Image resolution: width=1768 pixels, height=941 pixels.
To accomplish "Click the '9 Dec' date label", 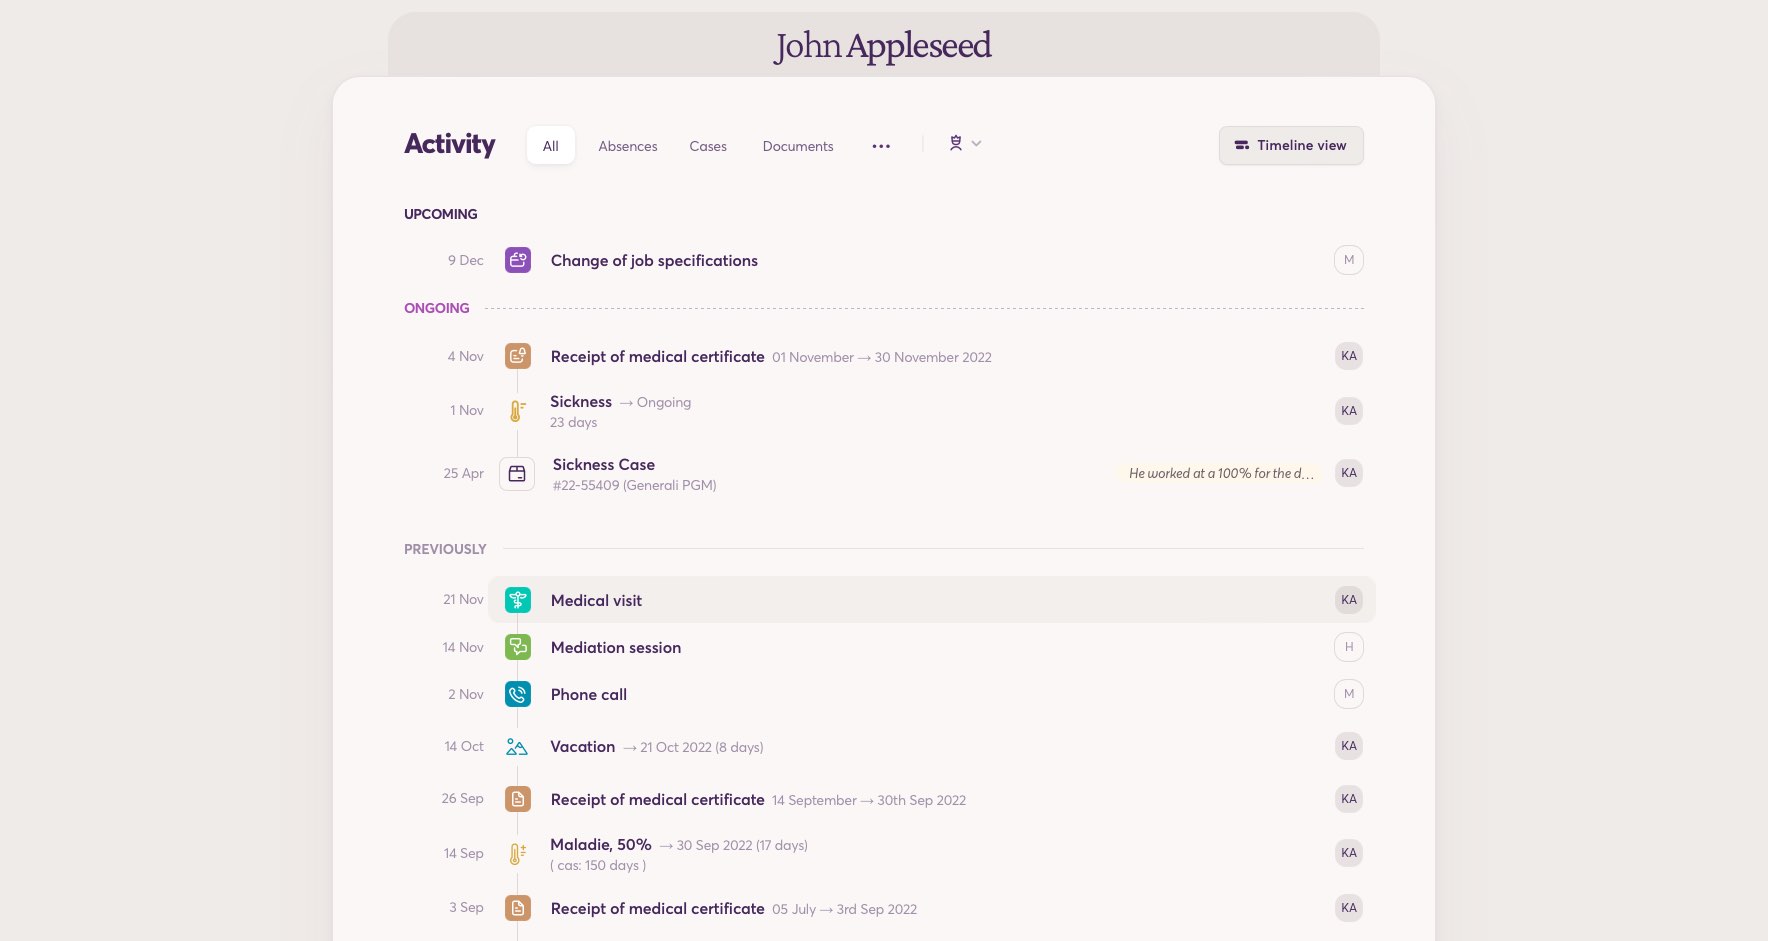I will pyautogui.click(x=466, y=260).
